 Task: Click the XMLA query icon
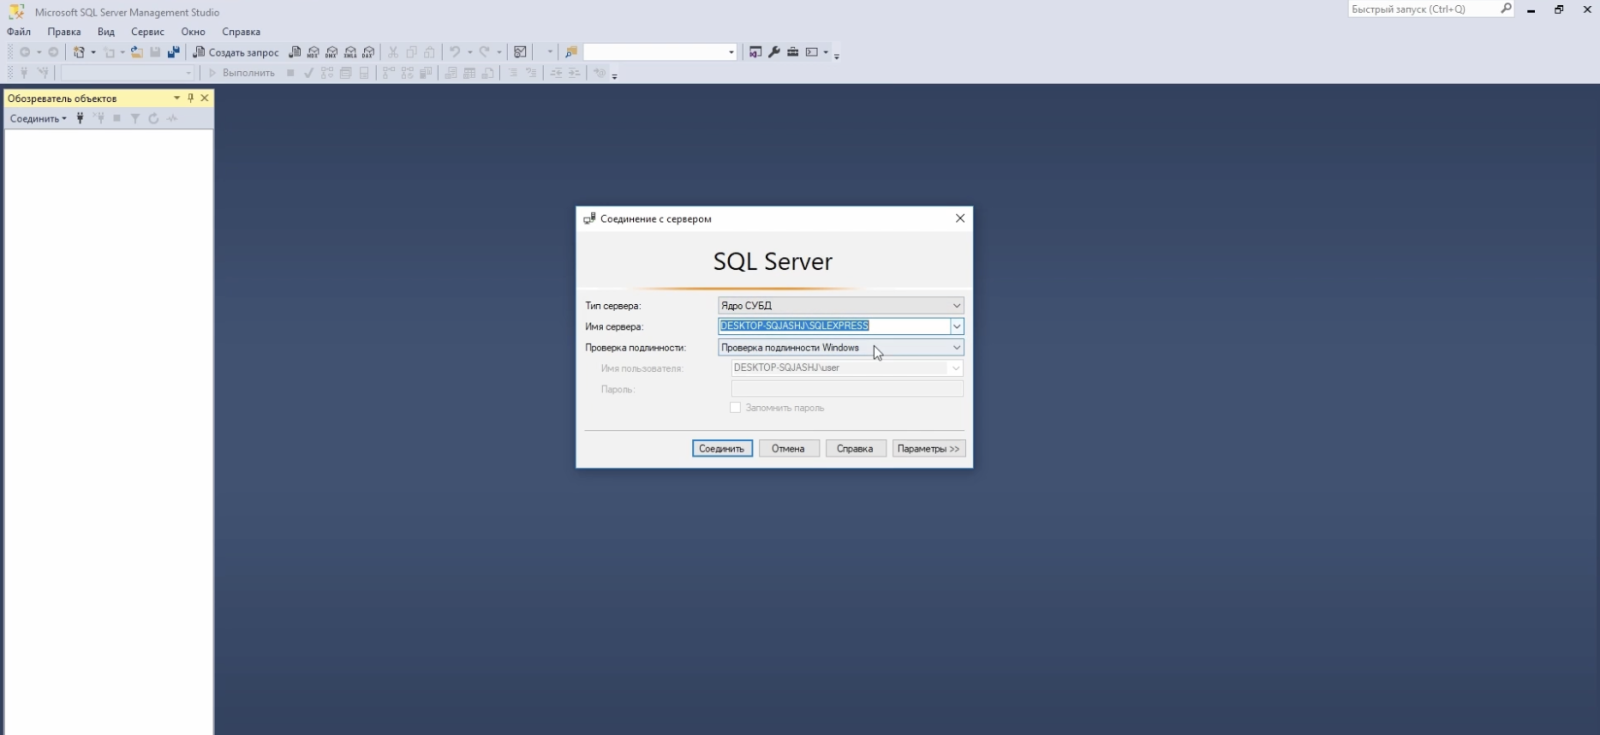pyautogui.click(x=350, y=52)
